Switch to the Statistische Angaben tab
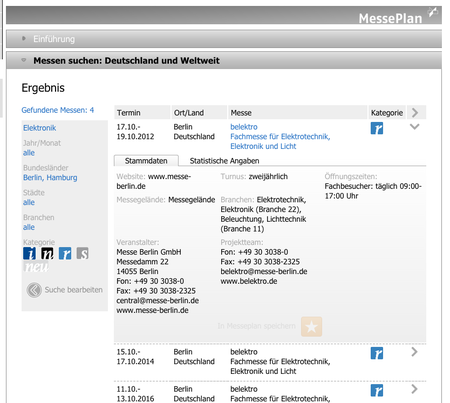 click(x=224, y=161)
